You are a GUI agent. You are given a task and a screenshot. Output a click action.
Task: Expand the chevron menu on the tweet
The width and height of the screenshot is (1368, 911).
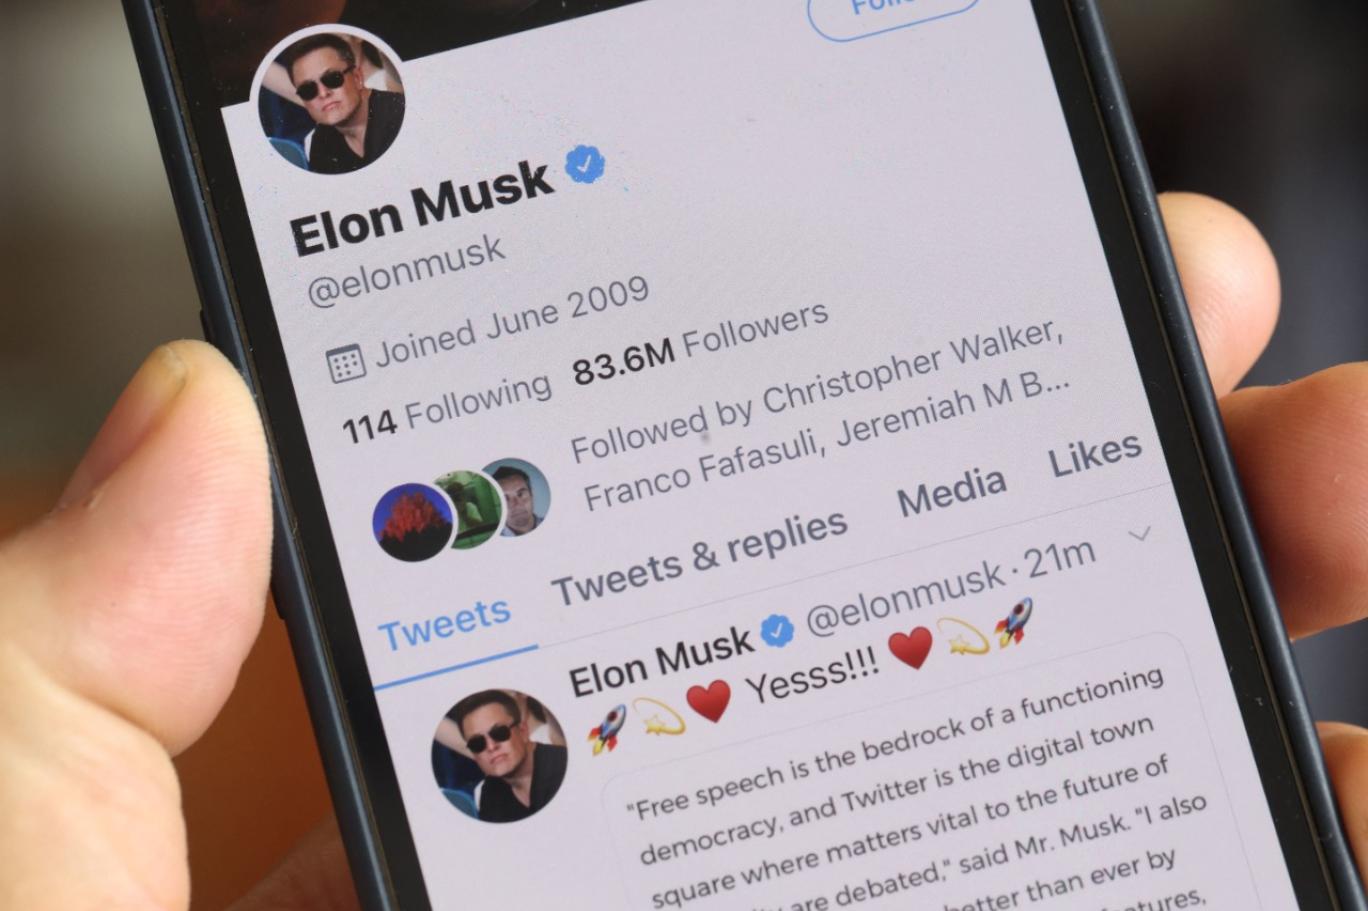point(1139,533)
